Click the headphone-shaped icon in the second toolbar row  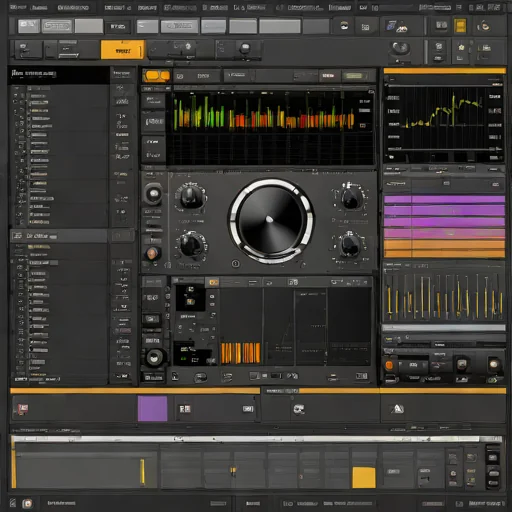[x=400, y=49]
